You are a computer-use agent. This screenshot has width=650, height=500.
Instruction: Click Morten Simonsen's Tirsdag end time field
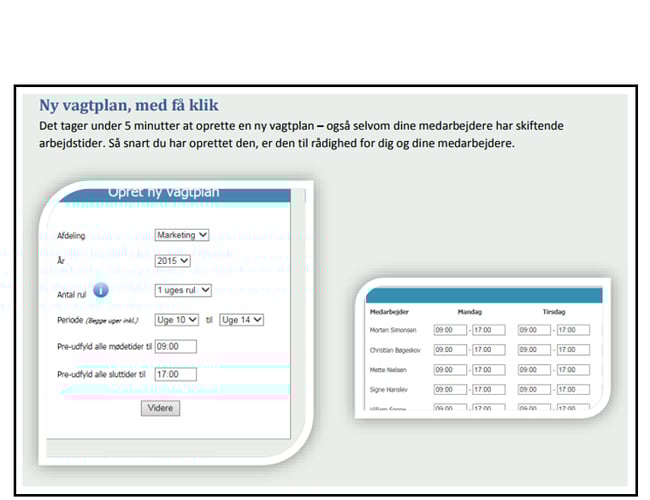point(573,330)
